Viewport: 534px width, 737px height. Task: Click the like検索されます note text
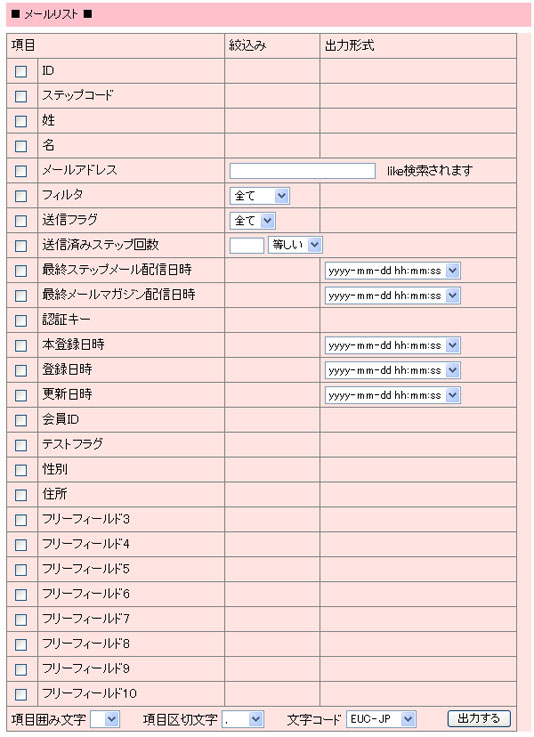[430, 171]
